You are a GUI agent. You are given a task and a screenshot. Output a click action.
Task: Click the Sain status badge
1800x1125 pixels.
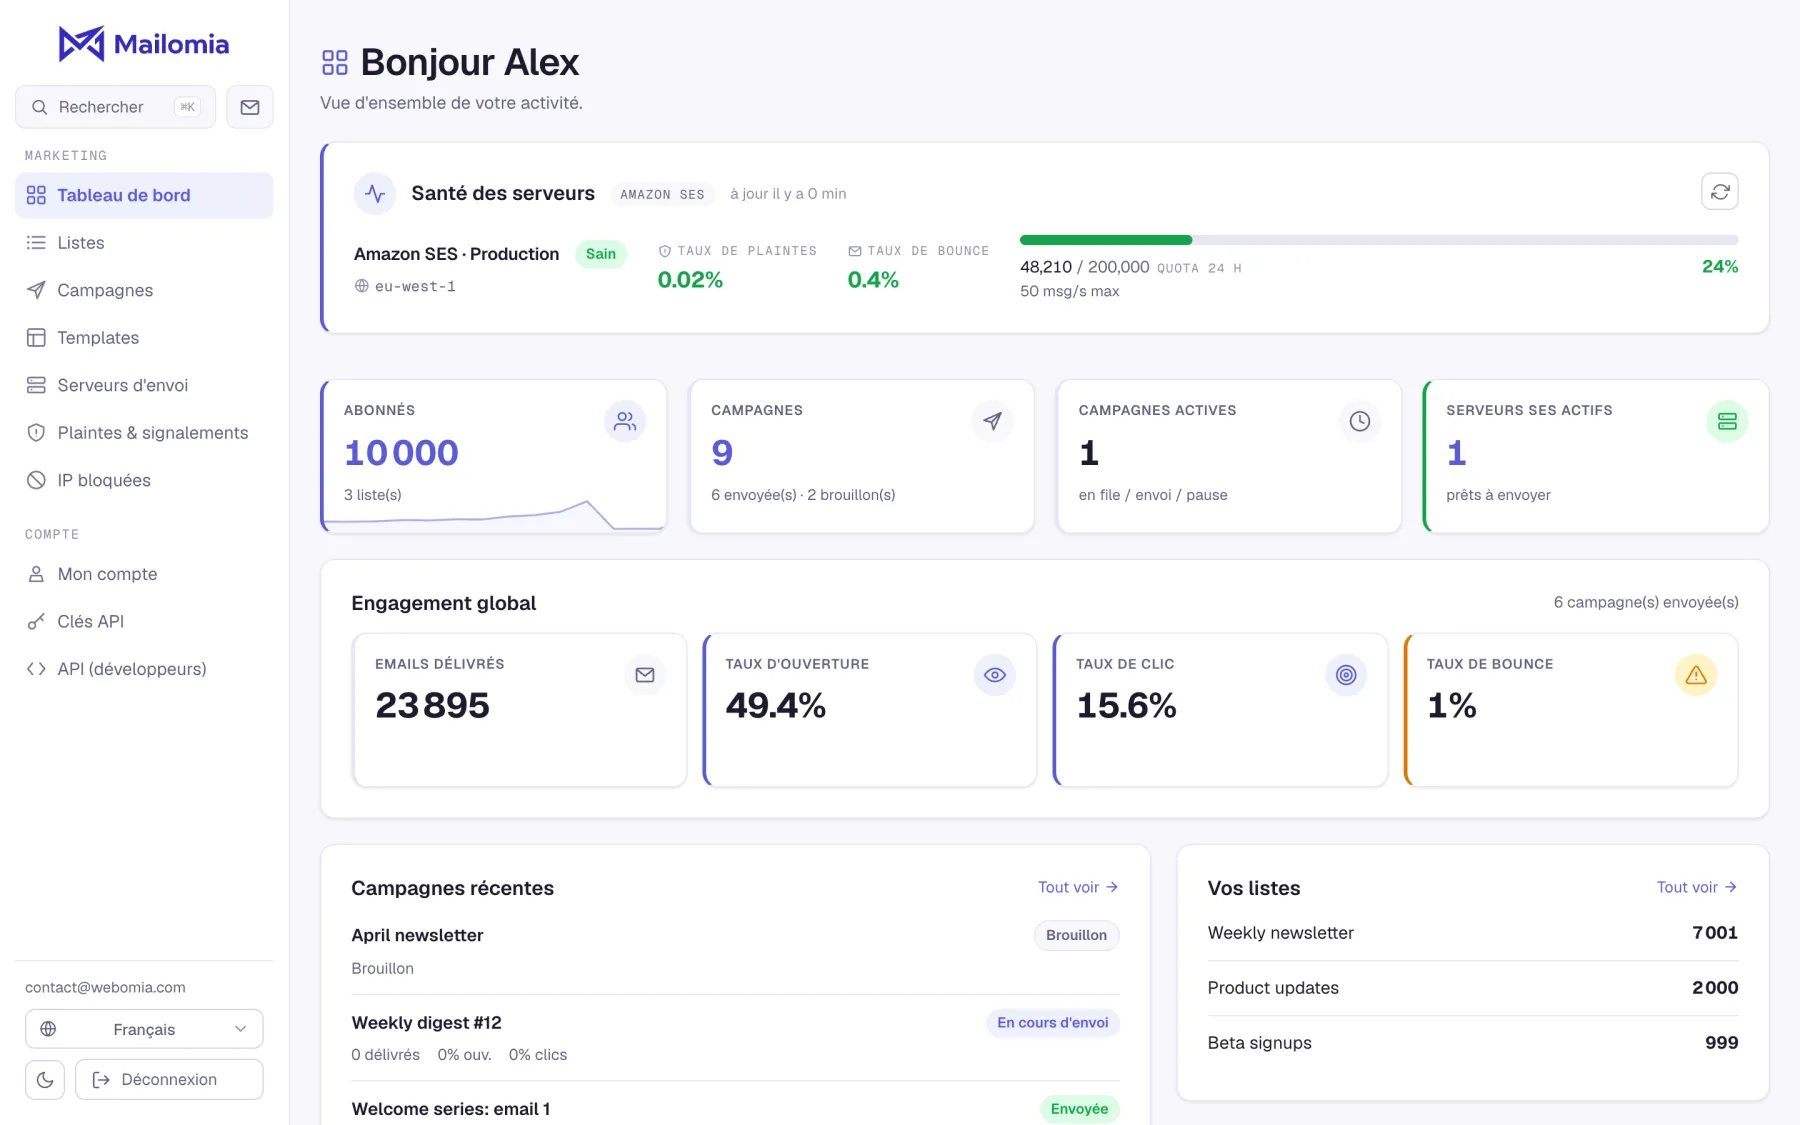point(601,254)
